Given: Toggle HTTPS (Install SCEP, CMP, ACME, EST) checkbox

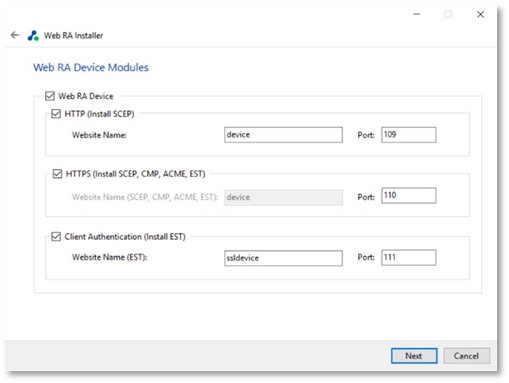Looking at the screenshot, I should [57, 174].
